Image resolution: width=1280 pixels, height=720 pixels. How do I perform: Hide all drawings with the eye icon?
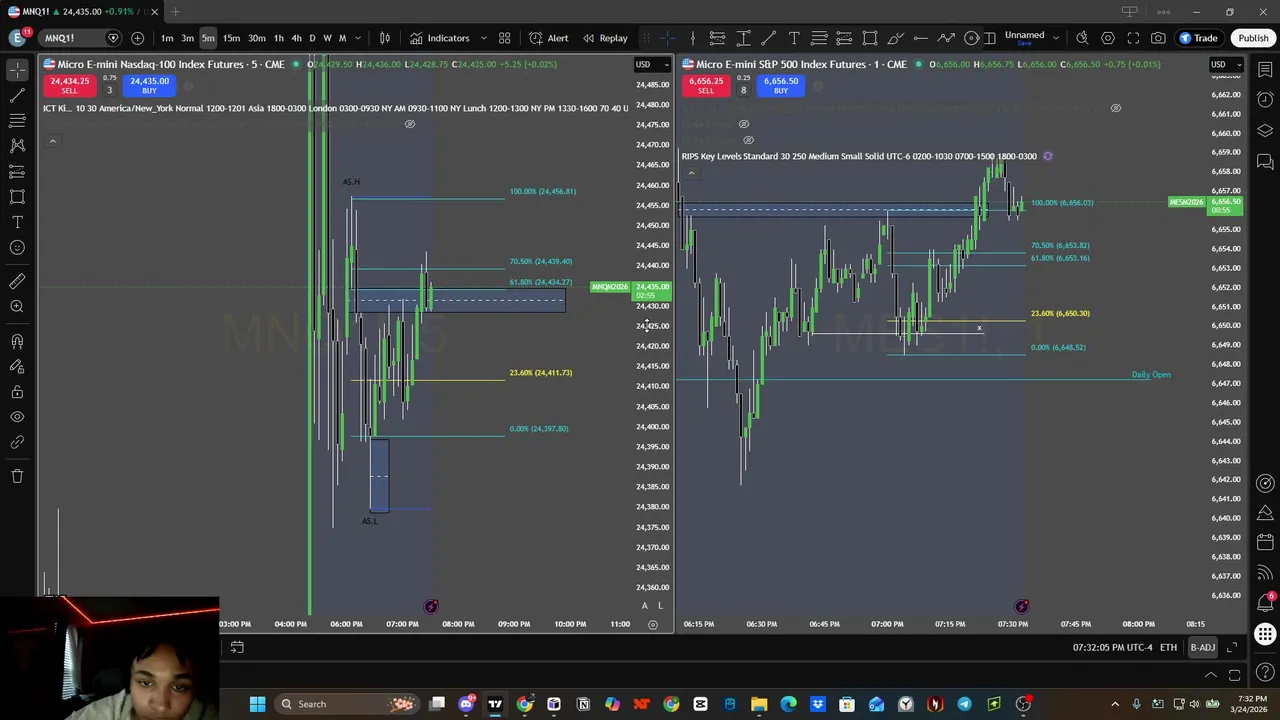pyautogui.click(x=17, y=417)
